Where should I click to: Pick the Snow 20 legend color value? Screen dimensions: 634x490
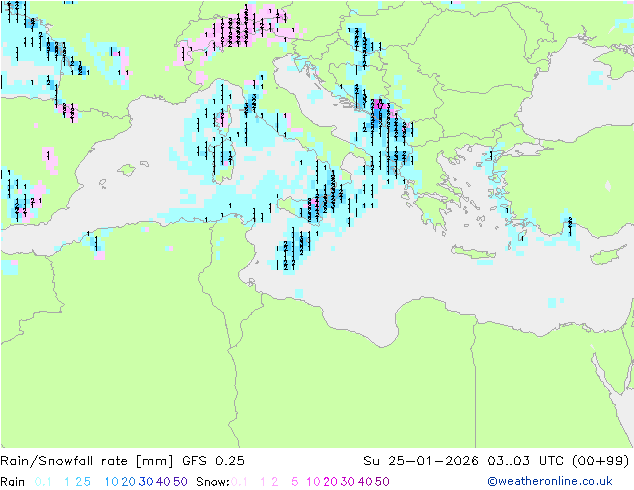point(331,482)
